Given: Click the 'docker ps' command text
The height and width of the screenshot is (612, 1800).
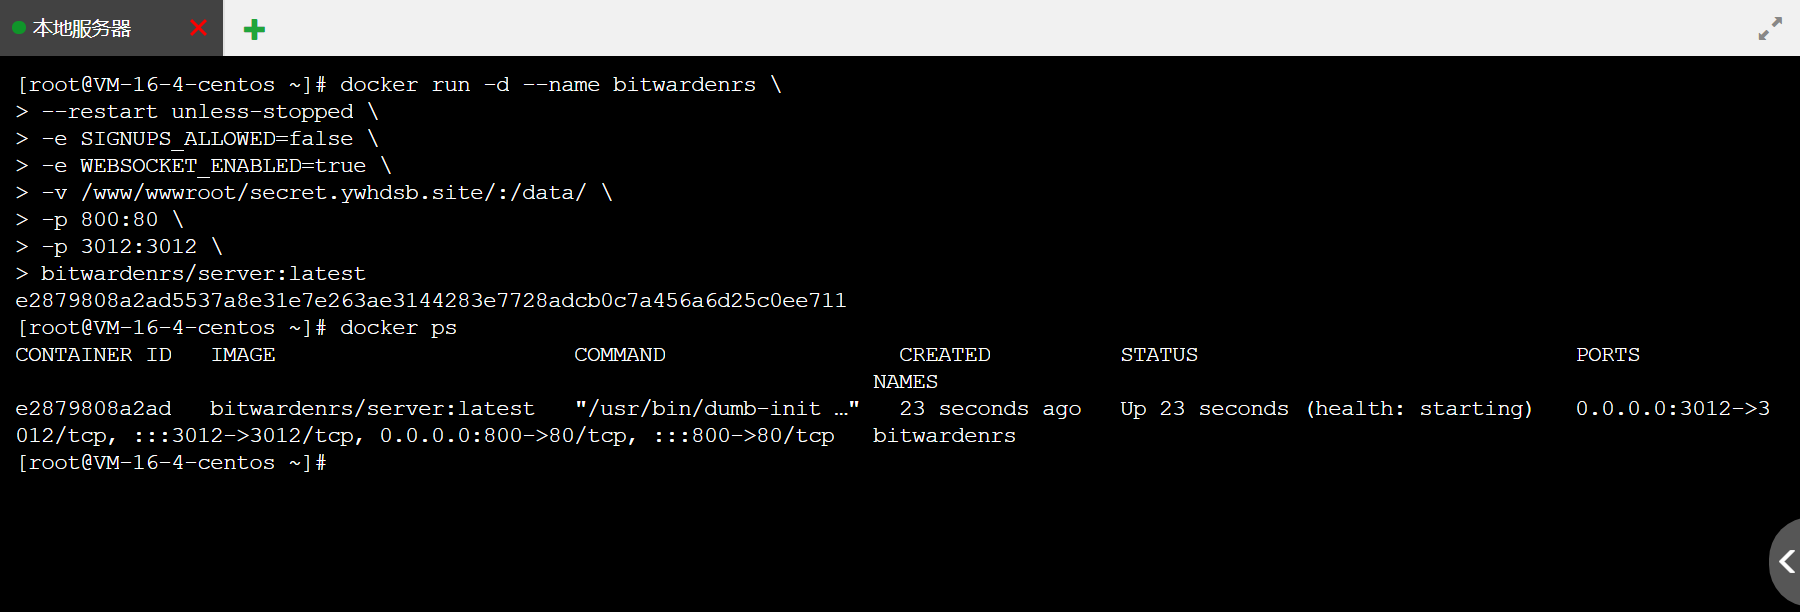Looking at the screenshot, I should pyautogui.click(x=398, y=328).
